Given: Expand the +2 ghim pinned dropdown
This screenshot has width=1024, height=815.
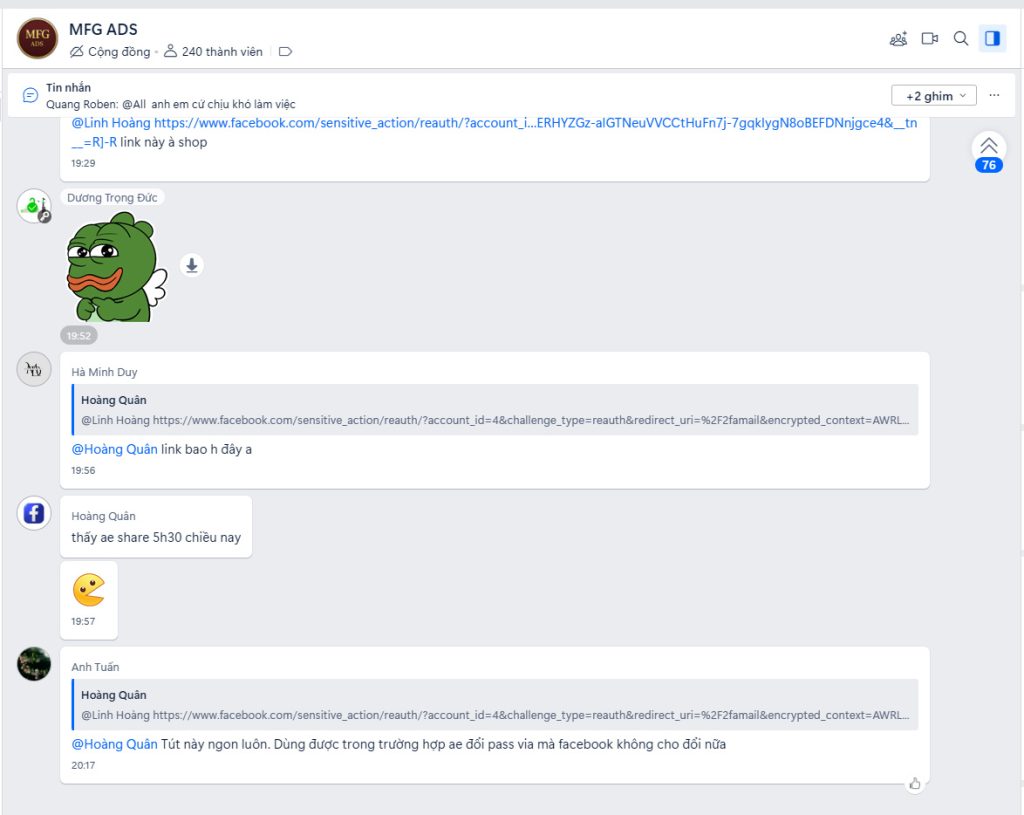Looking at the screenshot, I should click(x=934, y=96).
